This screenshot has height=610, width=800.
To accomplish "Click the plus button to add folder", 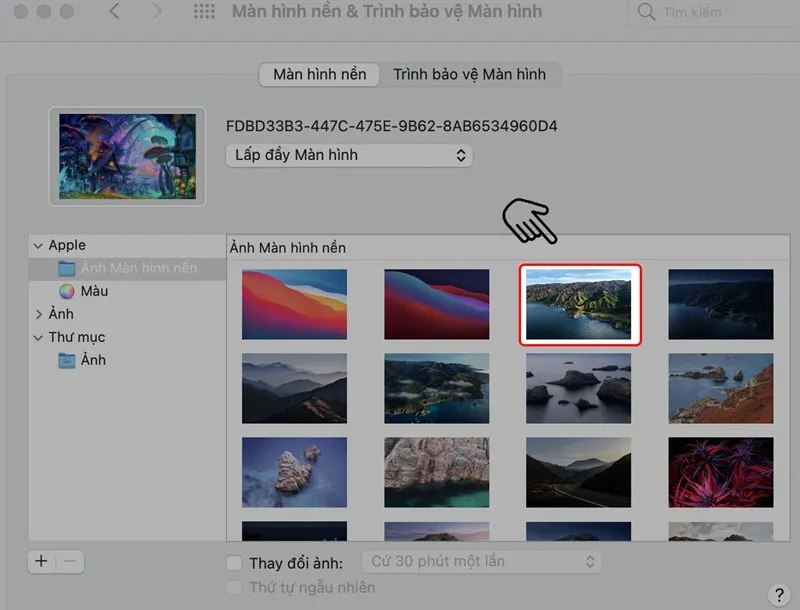I will coord(41,561).
